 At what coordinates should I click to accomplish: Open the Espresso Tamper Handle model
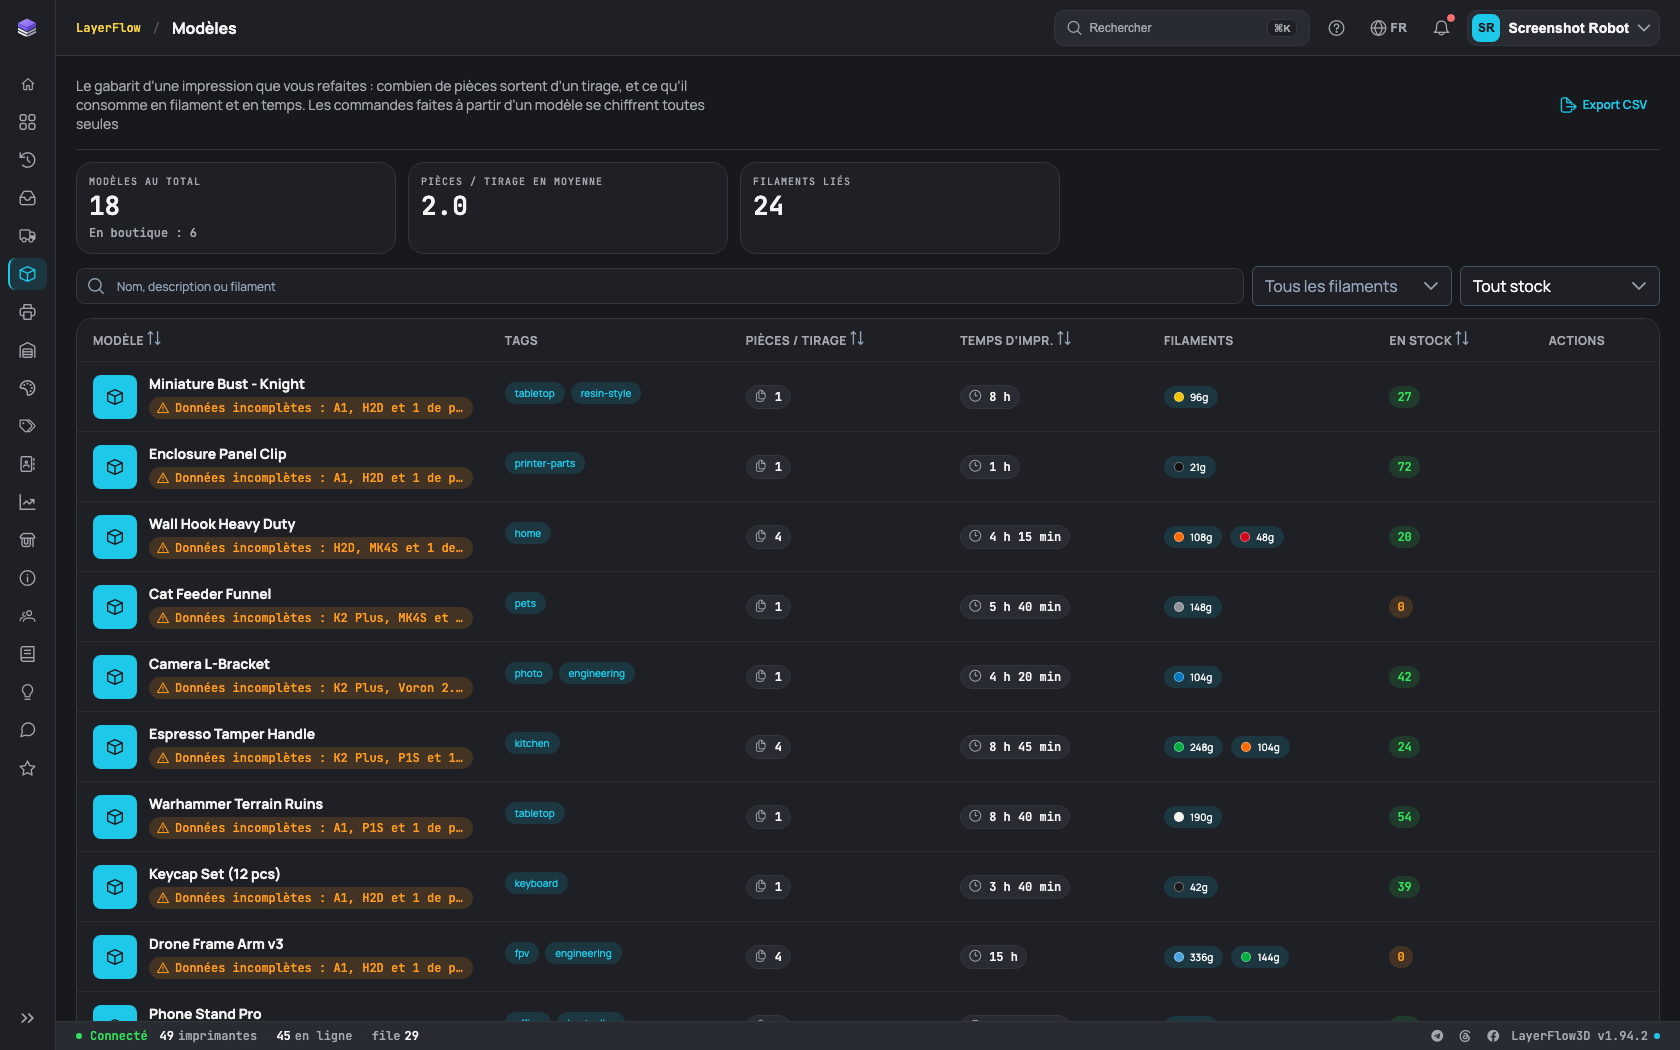click(x=232, y=734)
